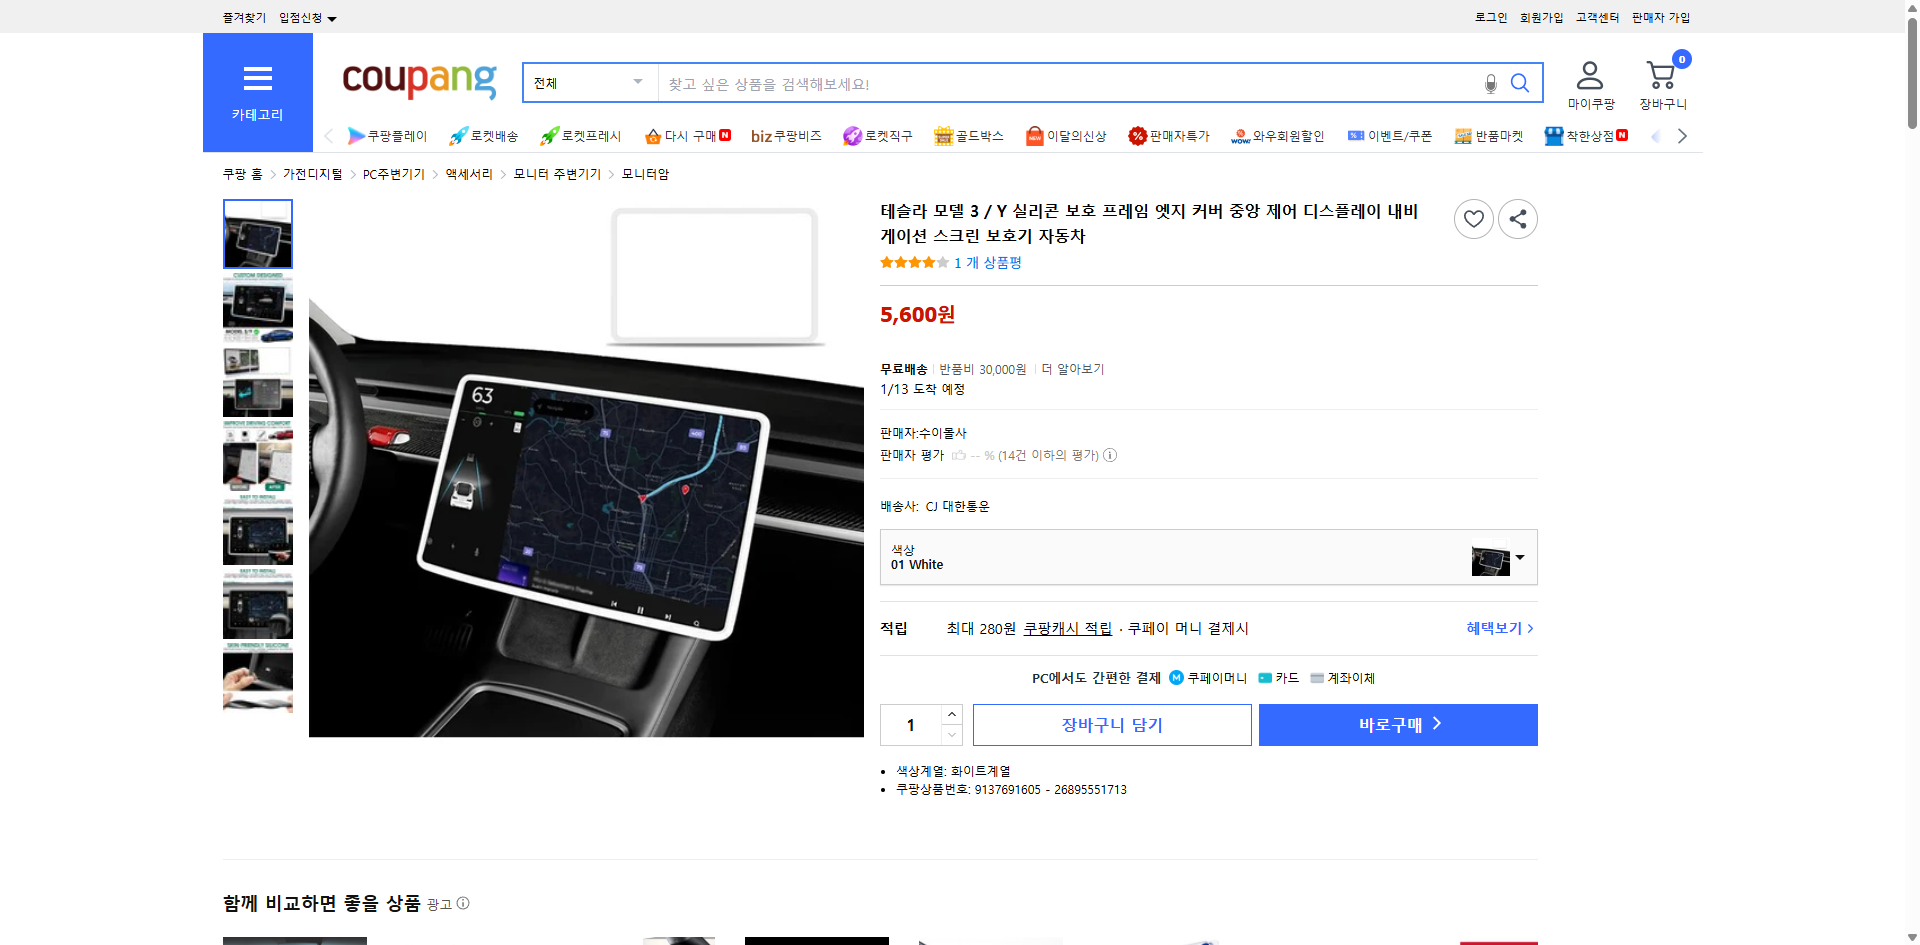
Task: Open the 1 개 상품평 reviews link
Action: click(x=987, y=262)
